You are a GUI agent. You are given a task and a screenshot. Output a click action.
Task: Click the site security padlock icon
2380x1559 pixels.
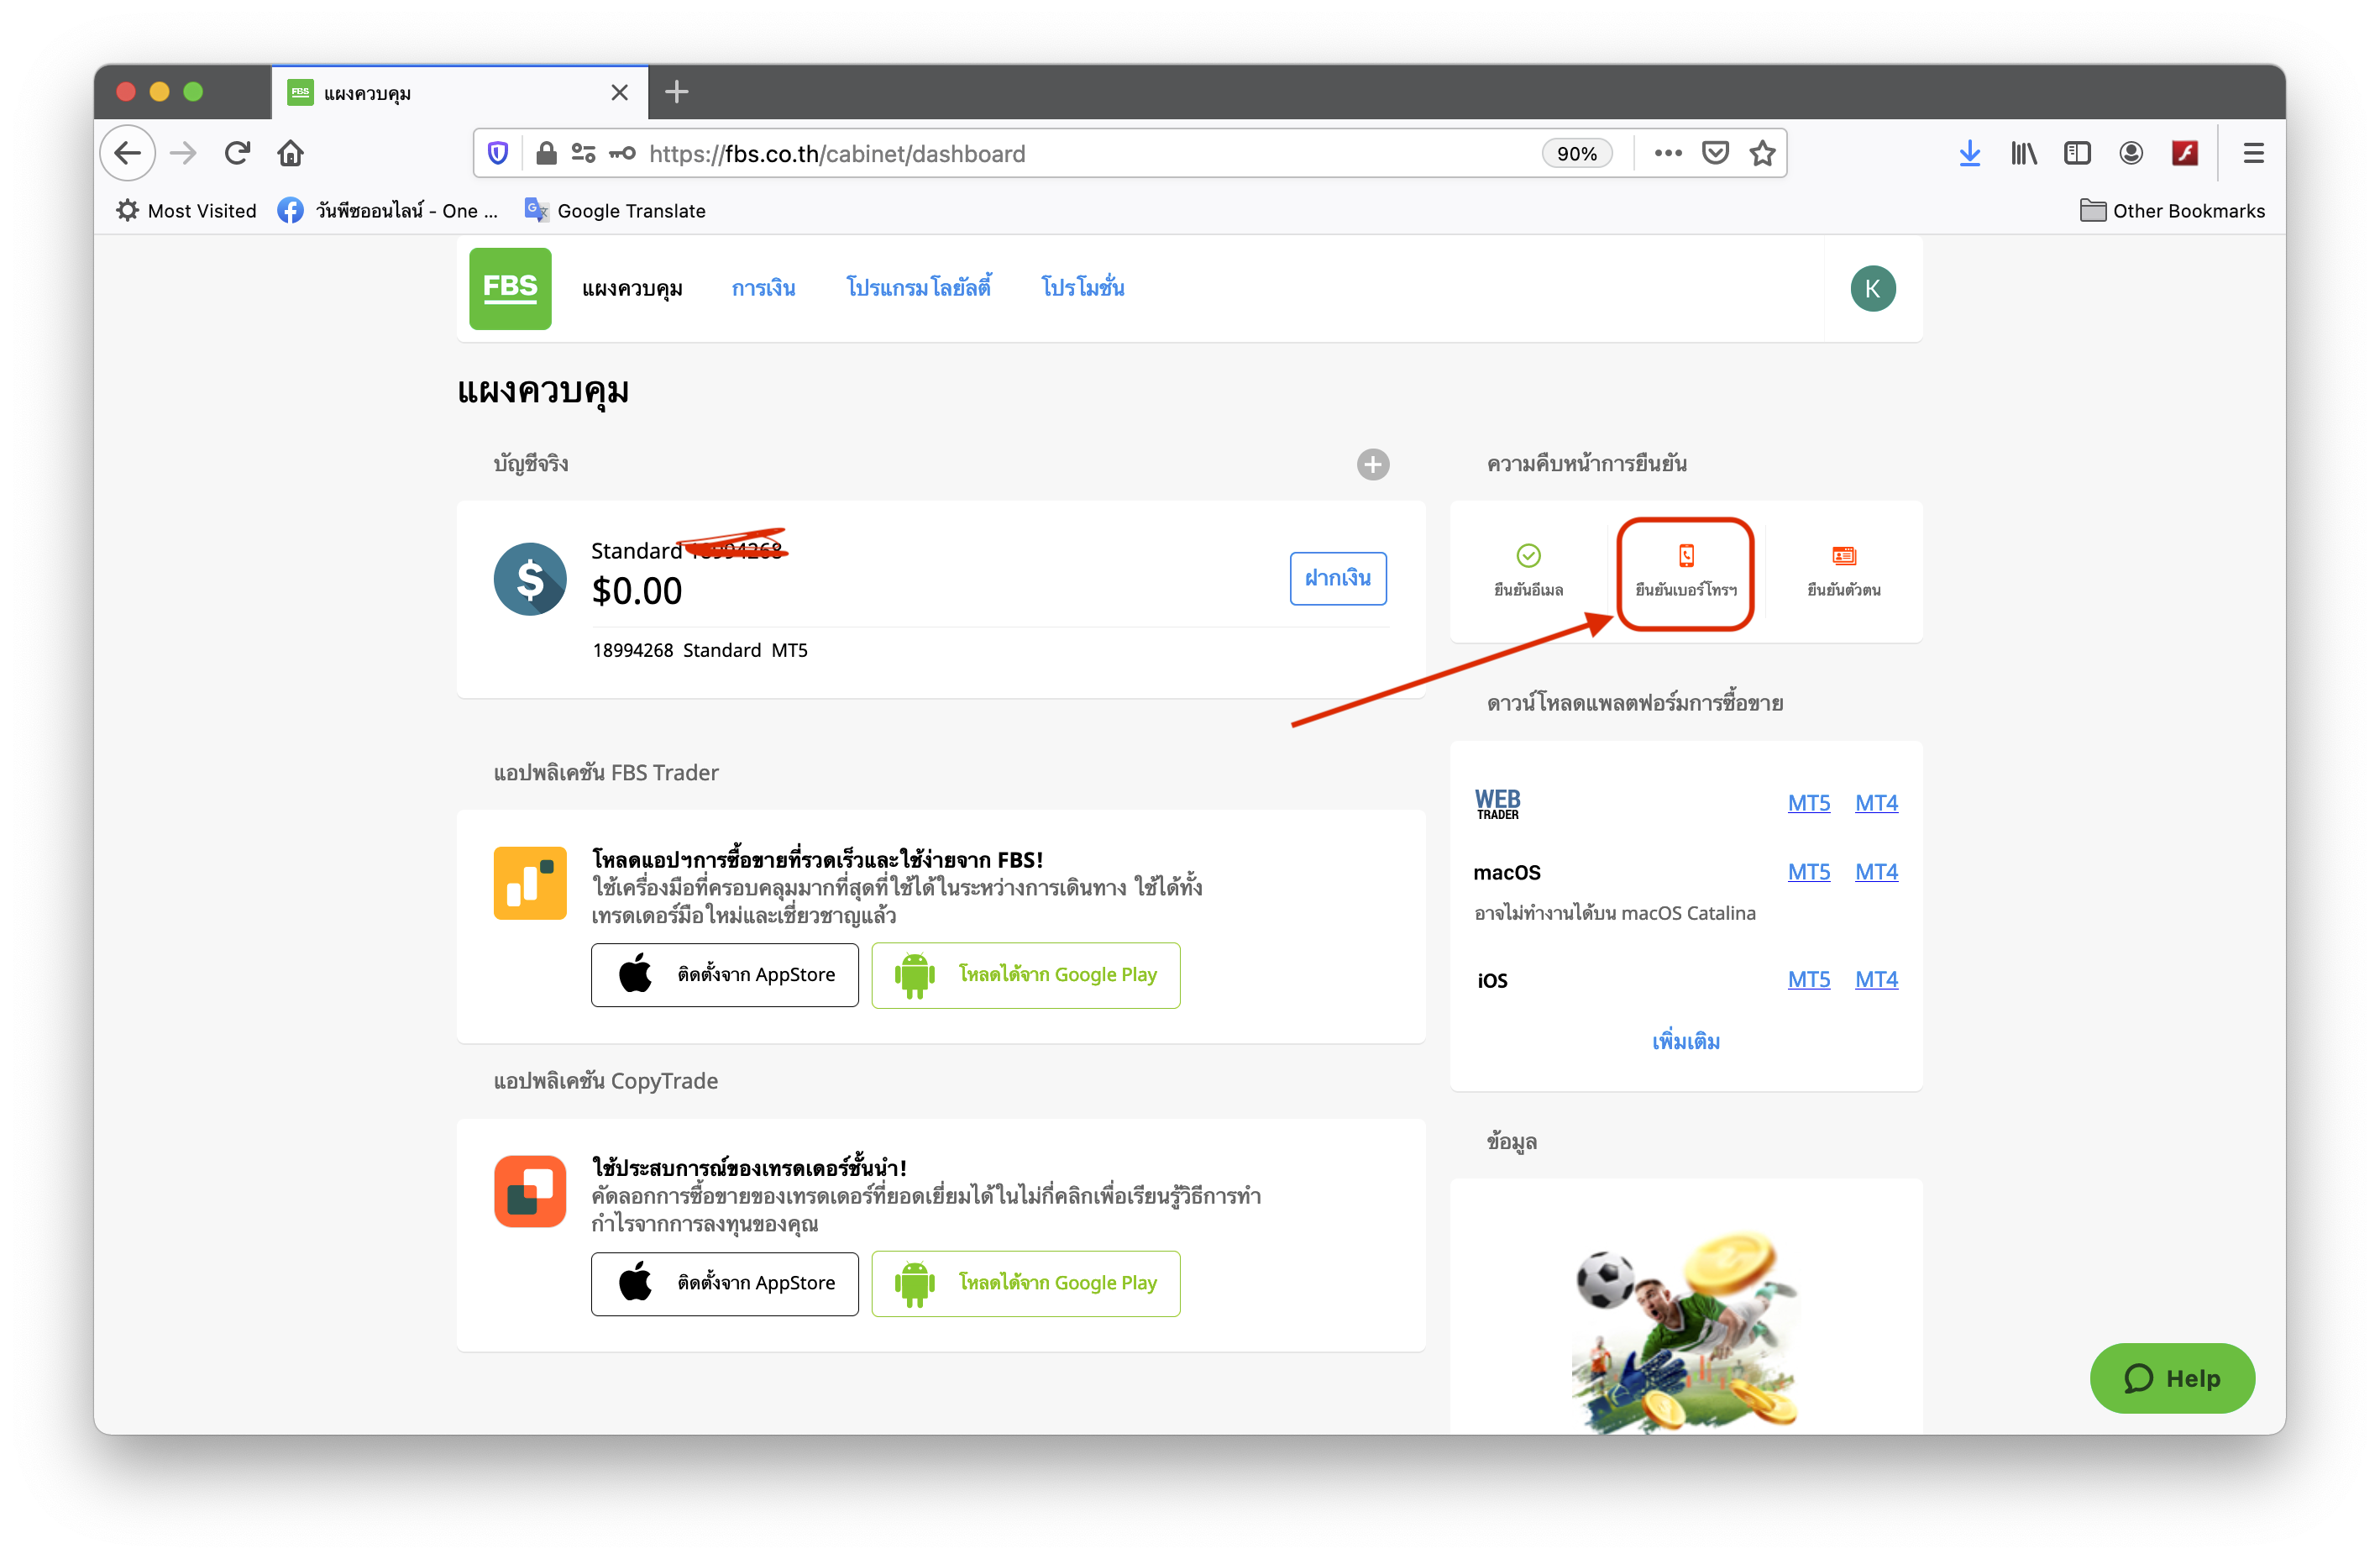546,153
